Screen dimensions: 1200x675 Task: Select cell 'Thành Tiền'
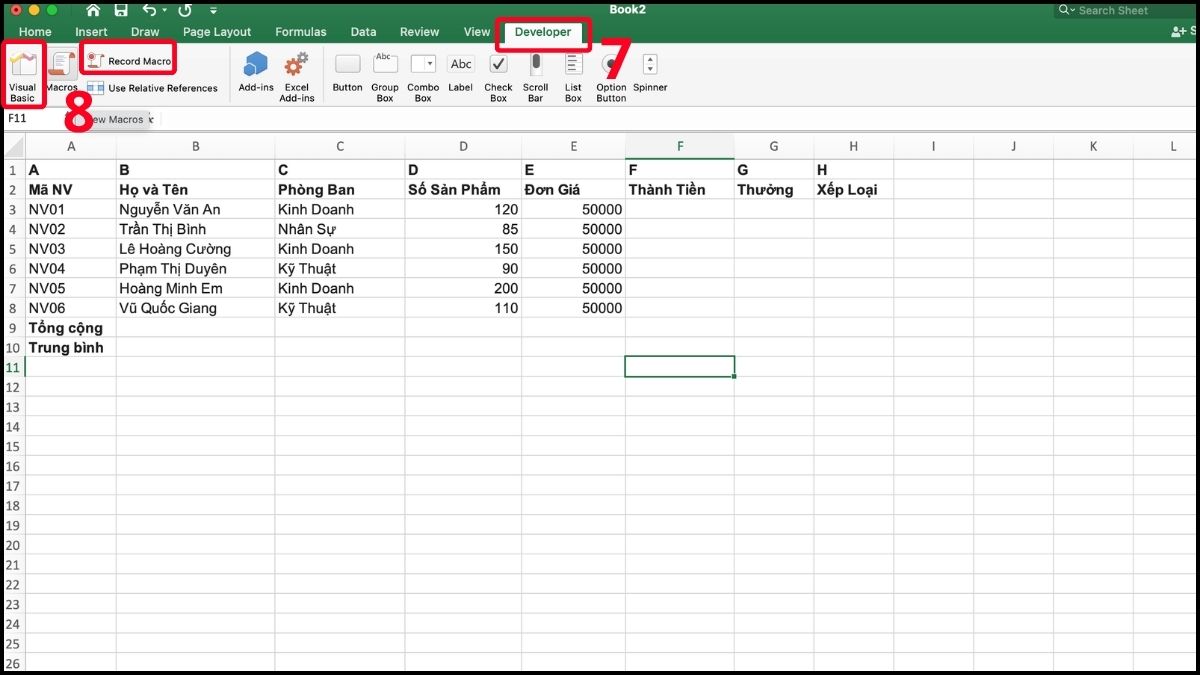(680, 189)
